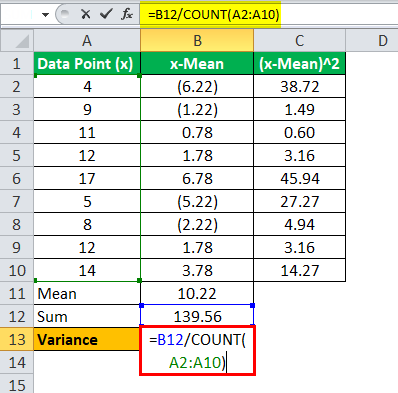Click the 'Data Point (x)' header cell
This screenshot has width=398, height=393.
[87, 63]
